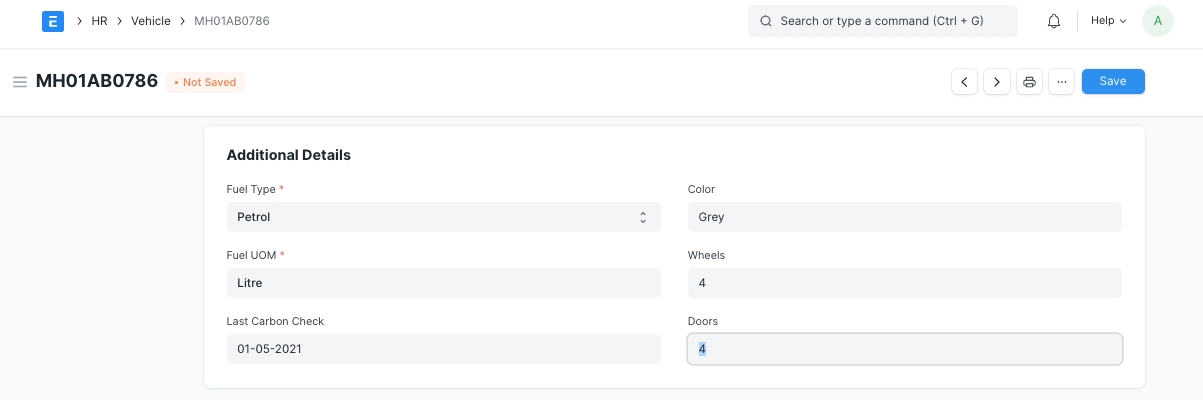Open the user avatar profile menu
The image size is (1203, 400).
[1157, 21]
